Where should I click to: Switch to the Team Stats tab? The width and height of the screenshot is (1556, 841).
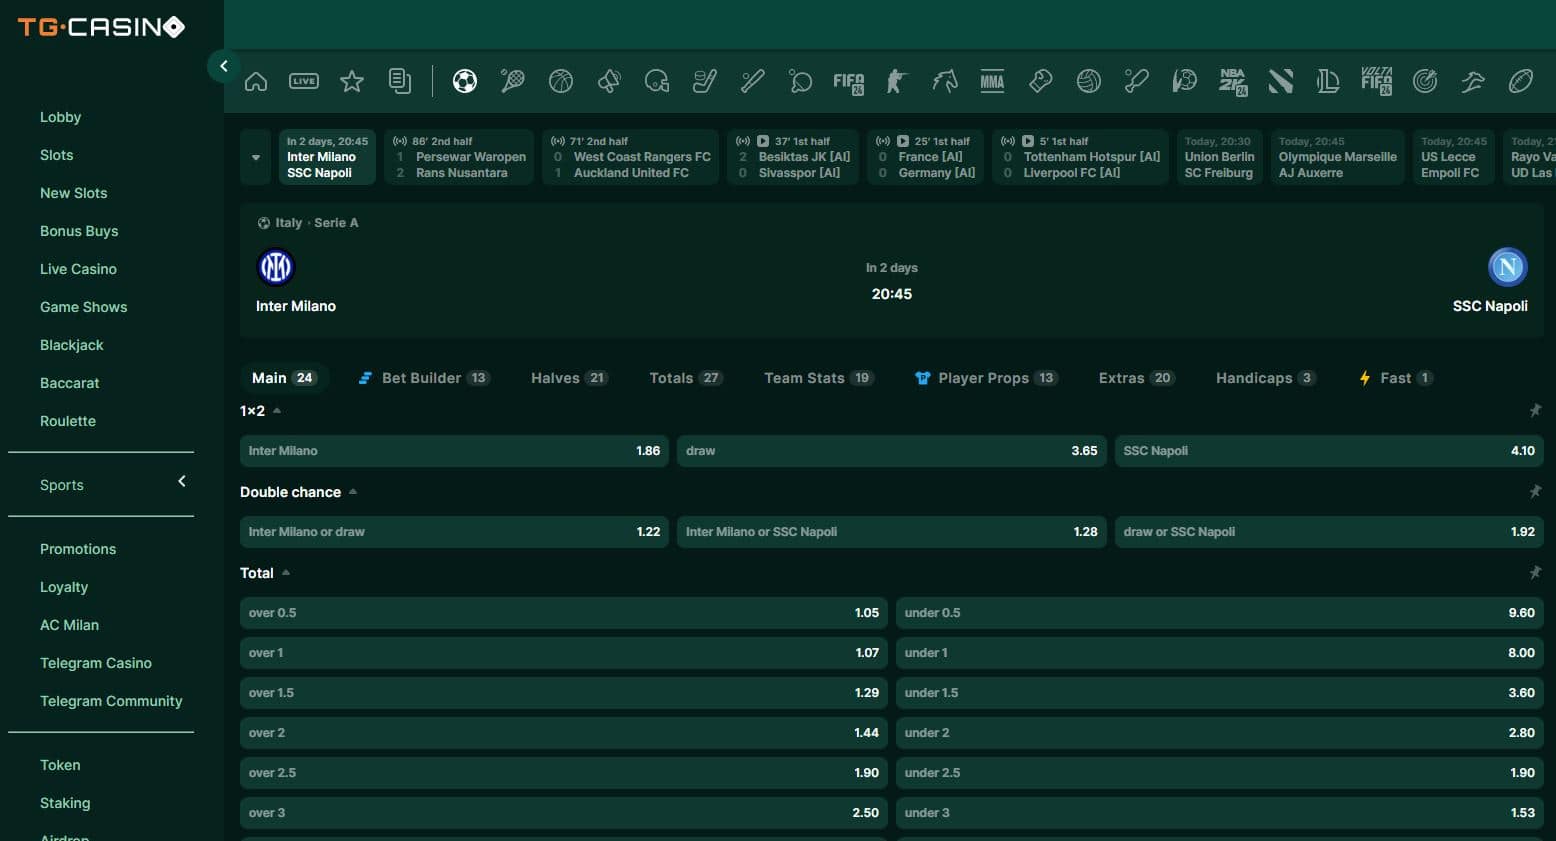tap(818, 378)
